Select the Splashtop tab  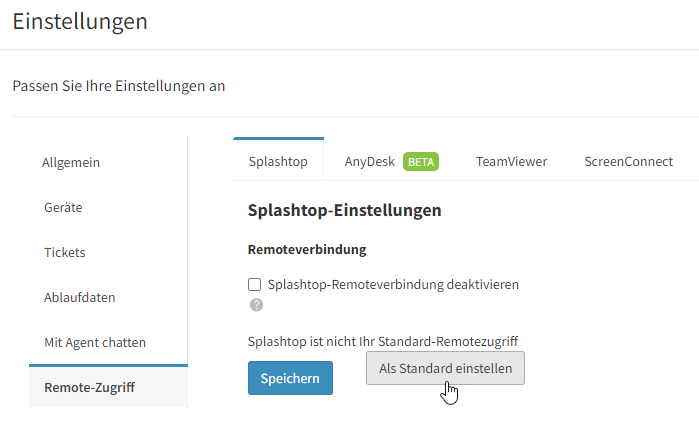tap(278, 160)
